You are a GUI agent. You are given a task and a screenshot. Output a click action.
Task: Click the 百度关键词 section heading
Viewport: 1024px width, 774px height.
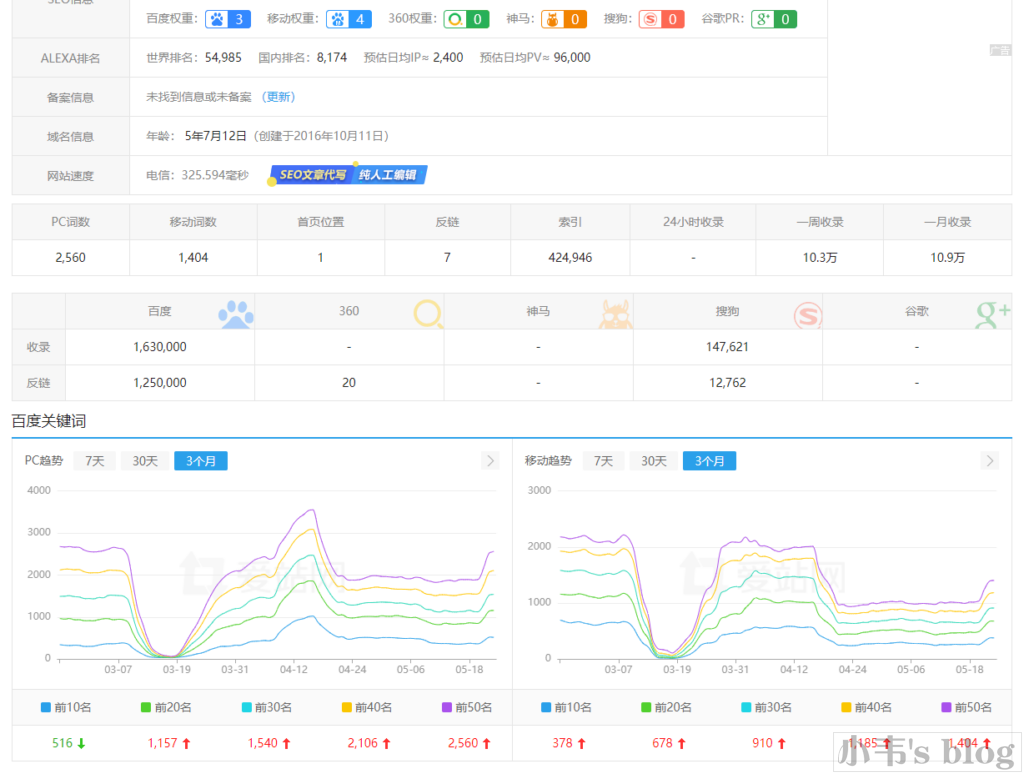49,421
